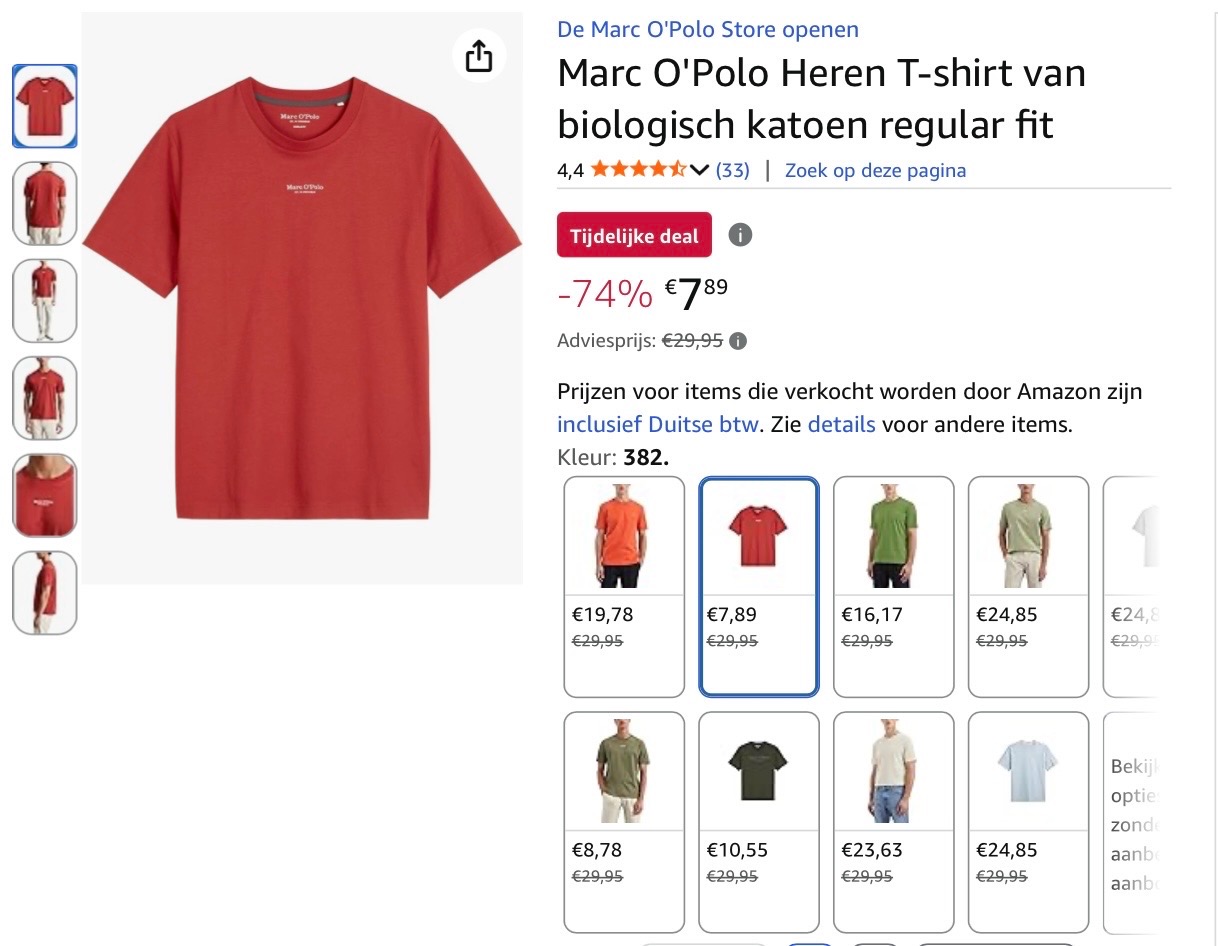Click info icon next to Tijdelijke deal
This screenshot has height=946, width=1218.
pyautogui.click(x=740, y=235)
